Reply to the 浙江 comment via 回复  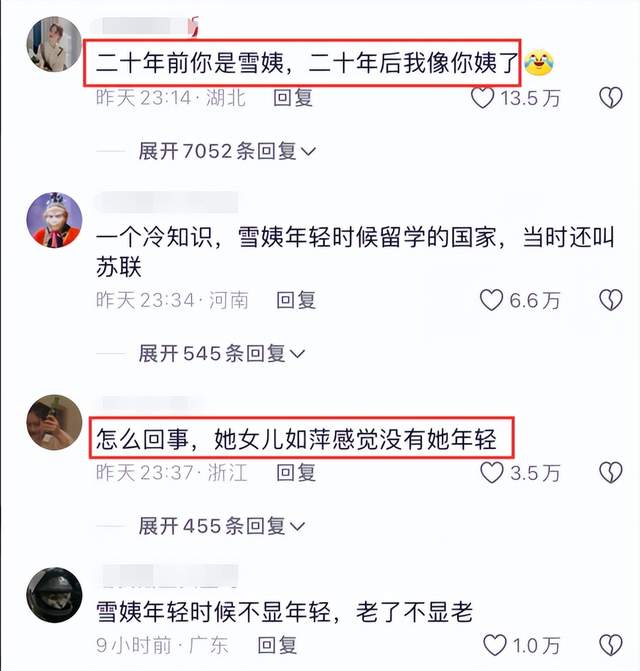click(x=296, y=472)
